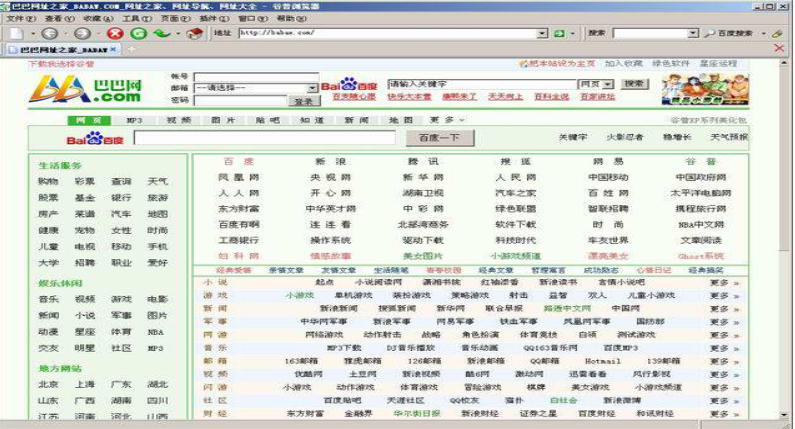Viewport: 795px width, 429px height.
Task: Open the 查看 menu
Action: (59, 18)
